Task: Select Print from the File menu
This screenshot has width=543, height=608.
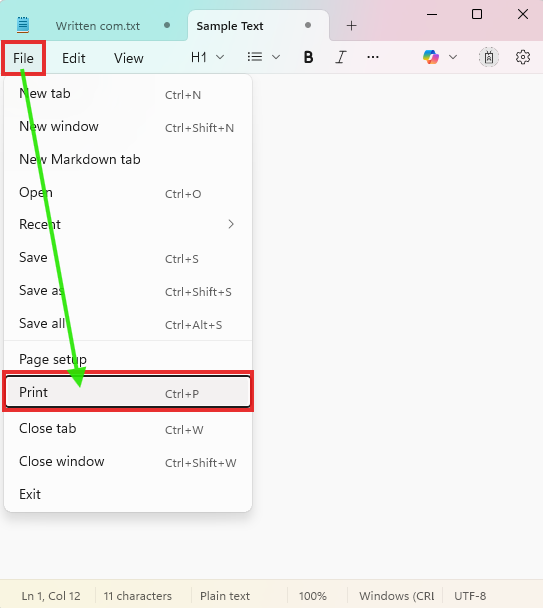Action: click(128, 392)
